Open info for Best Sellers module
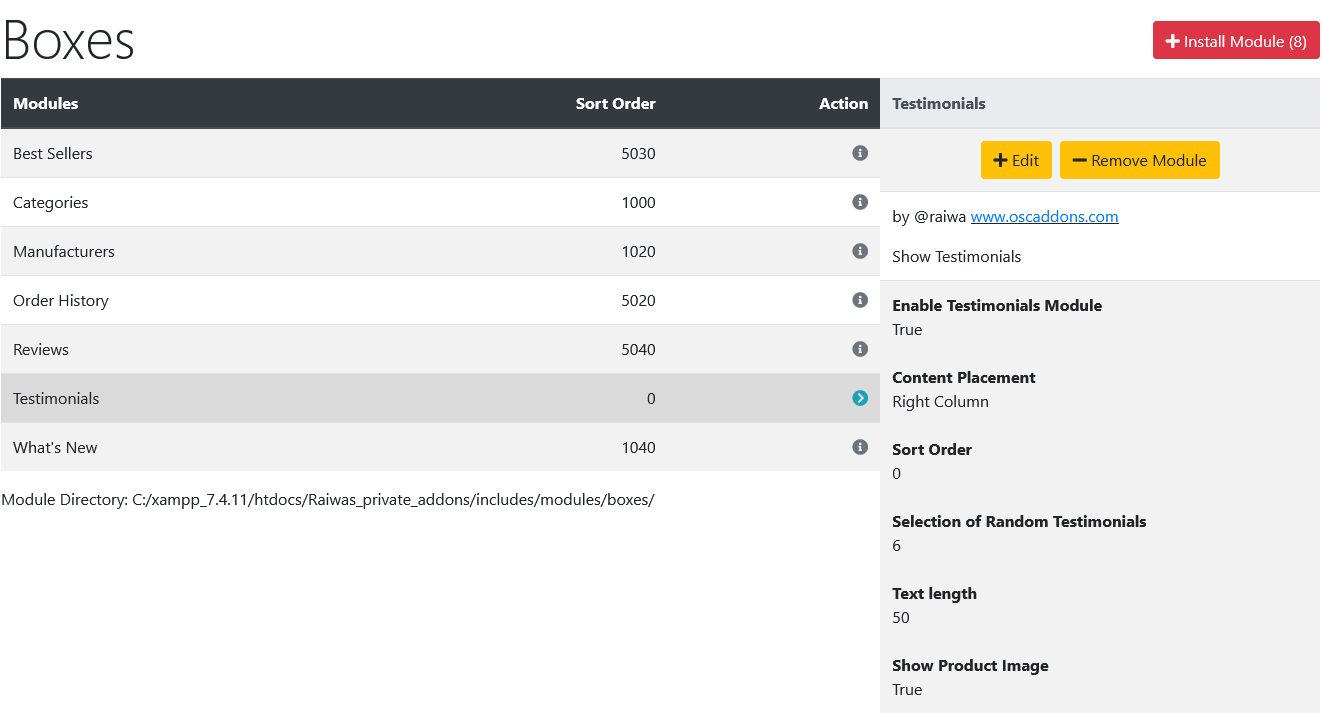This screenshot has height=717, width=1323. coord(860,153)
